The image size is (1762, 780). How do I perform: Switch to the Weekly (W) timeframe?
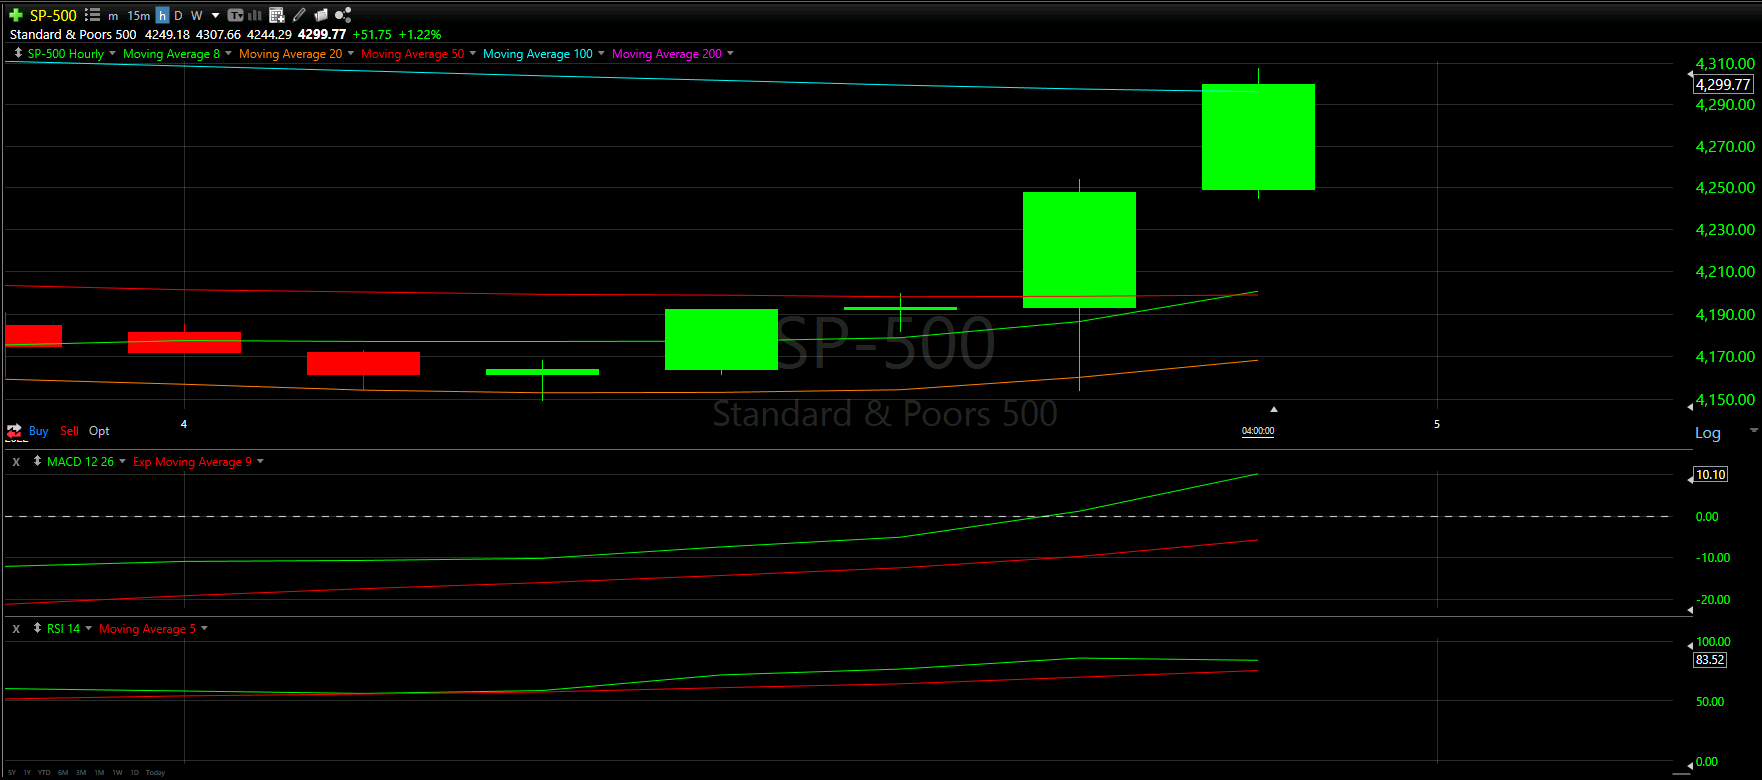(x=197, y=16)
